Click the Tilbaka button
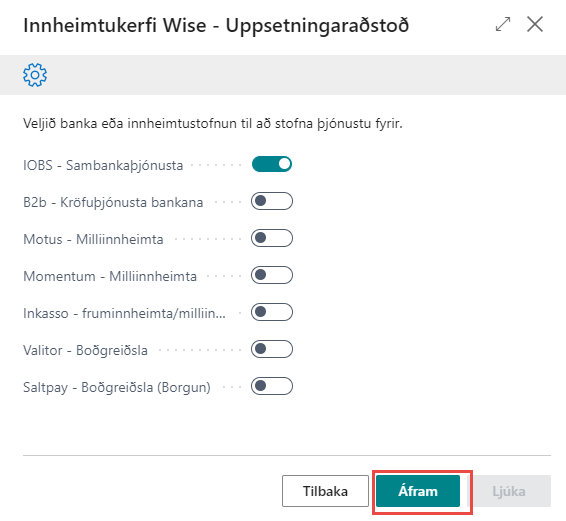 [325, 491]
